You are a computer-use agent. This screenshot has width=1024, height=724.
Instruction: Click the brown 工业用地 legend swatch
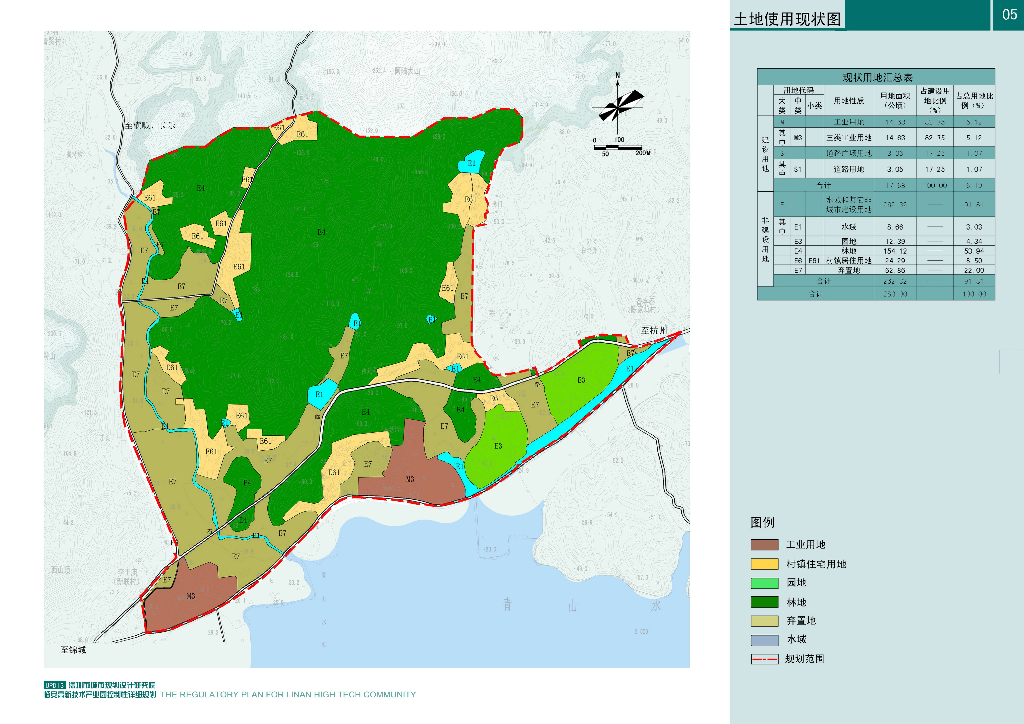pyautogui.click(x=765, y=545)
